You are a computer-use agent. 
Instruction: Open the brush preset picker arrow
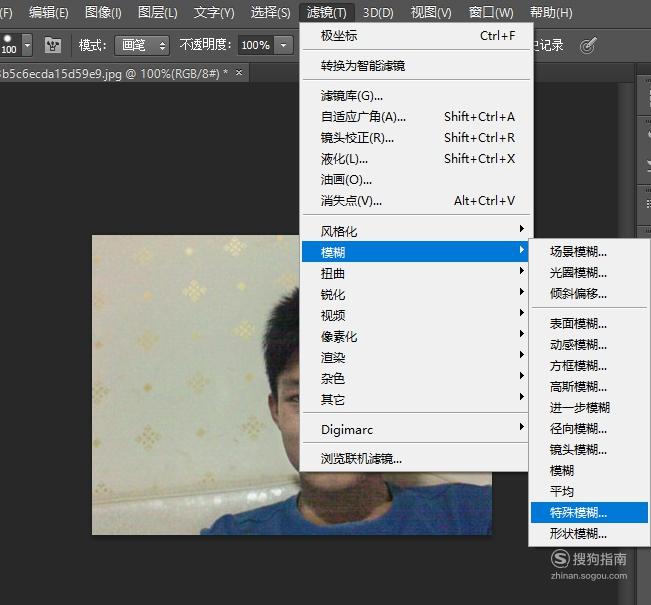click(x=27, y=44)
